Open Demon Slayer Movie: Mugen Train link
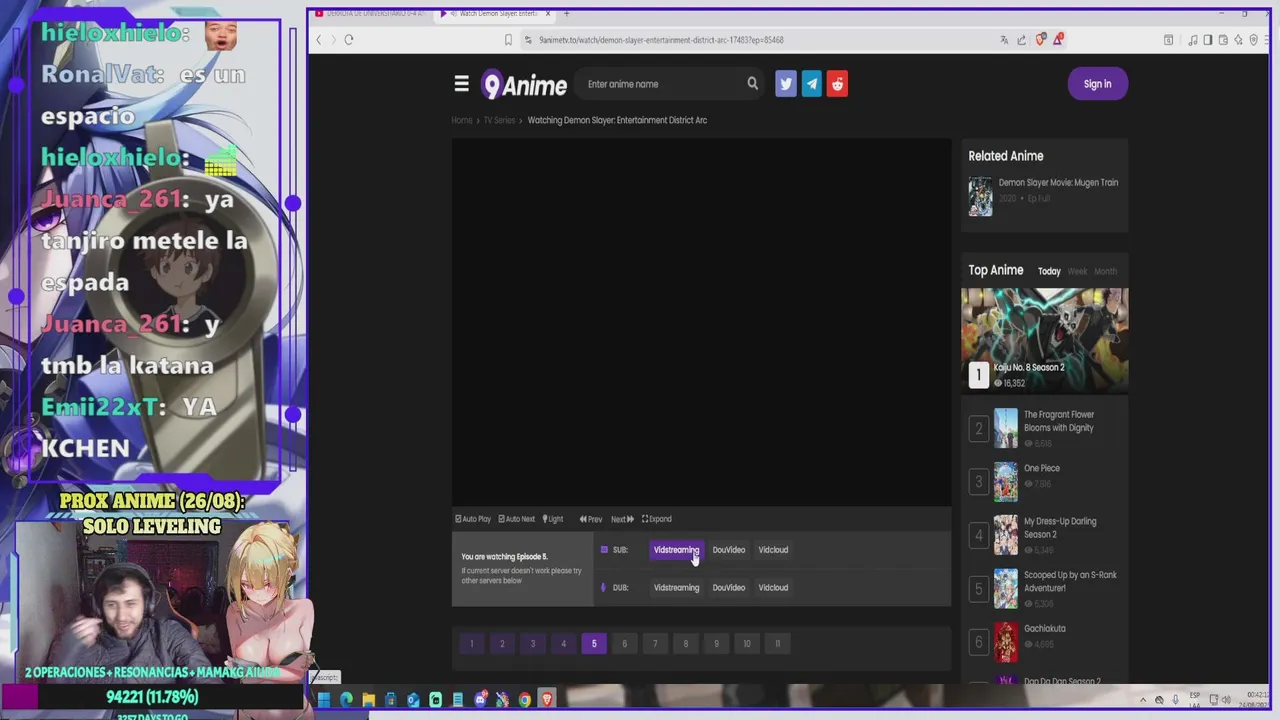The image size is (1280, 720). point(1058,183)
